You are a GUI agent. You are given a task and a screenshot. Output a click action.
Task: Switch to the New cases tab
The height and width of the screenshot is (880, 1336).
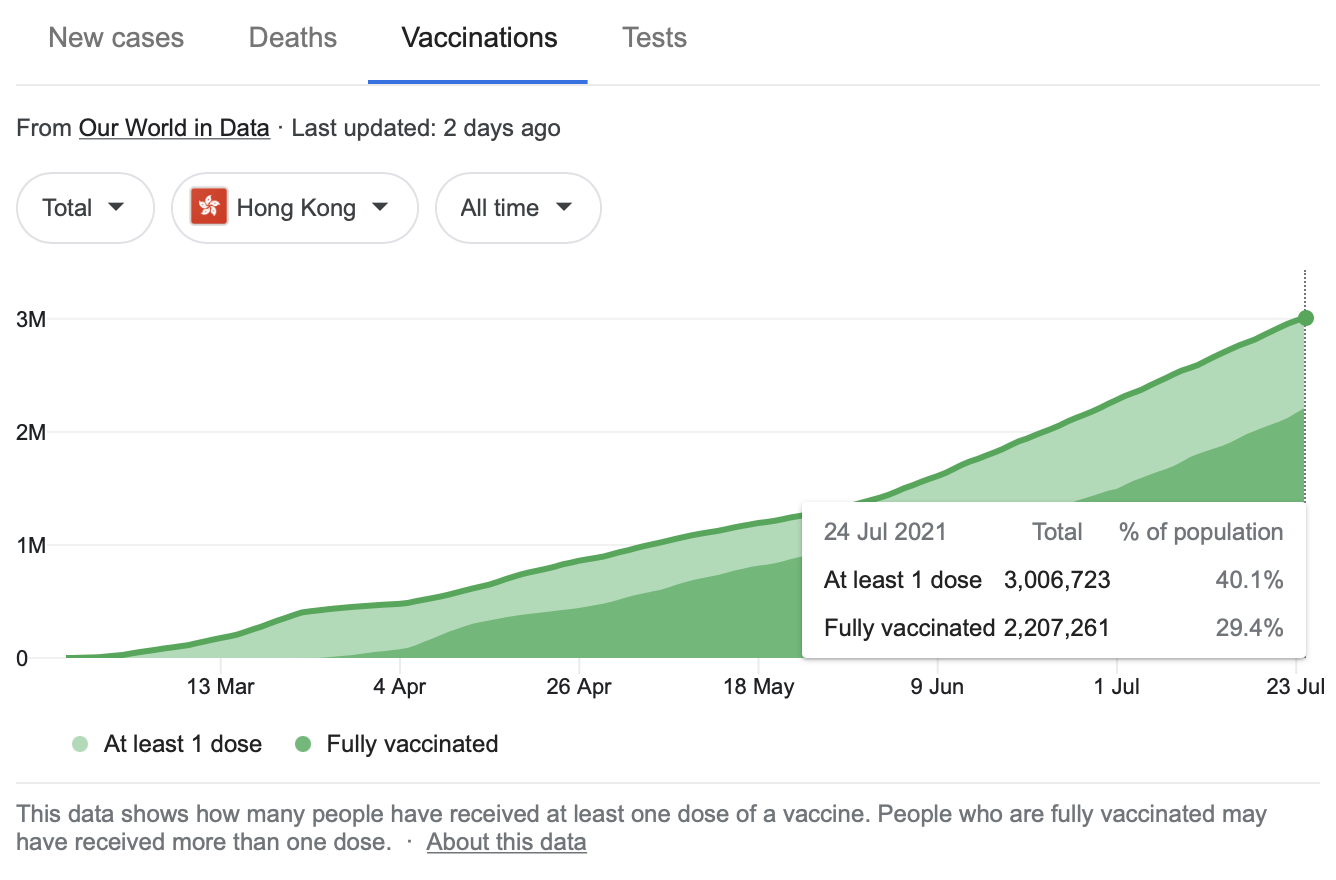[116, 38]
